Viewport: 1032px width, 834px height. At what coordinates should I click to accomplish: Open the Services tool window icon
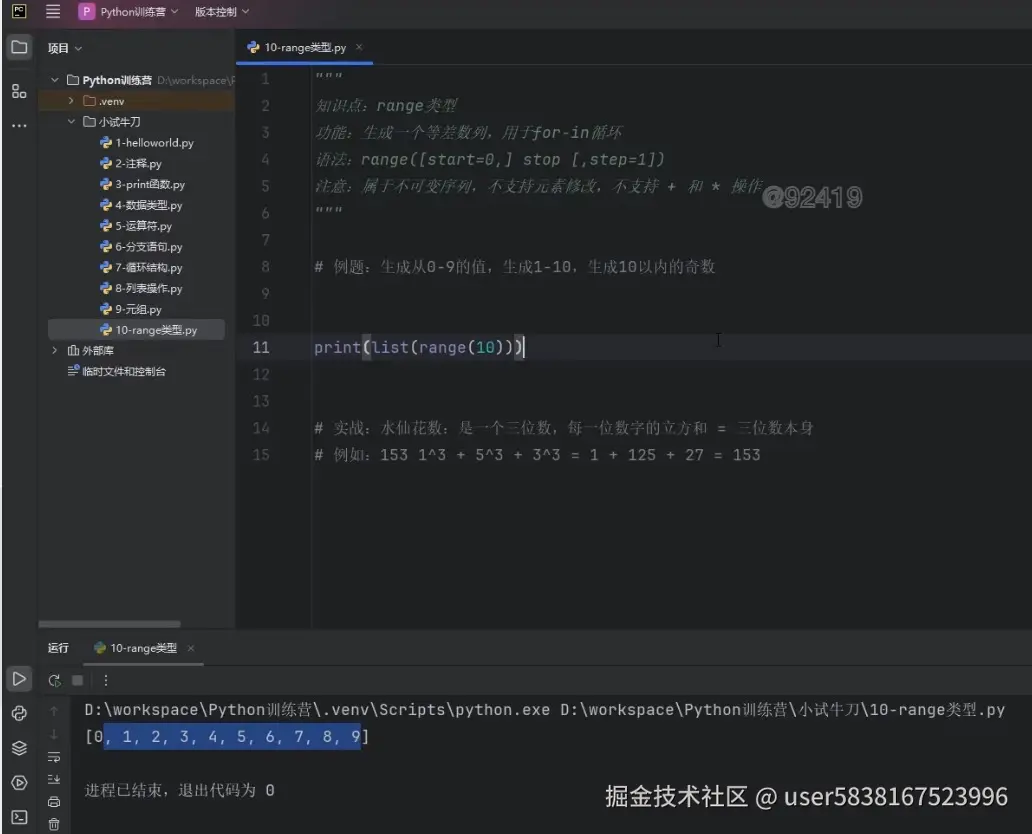click(x=19, y=781)
